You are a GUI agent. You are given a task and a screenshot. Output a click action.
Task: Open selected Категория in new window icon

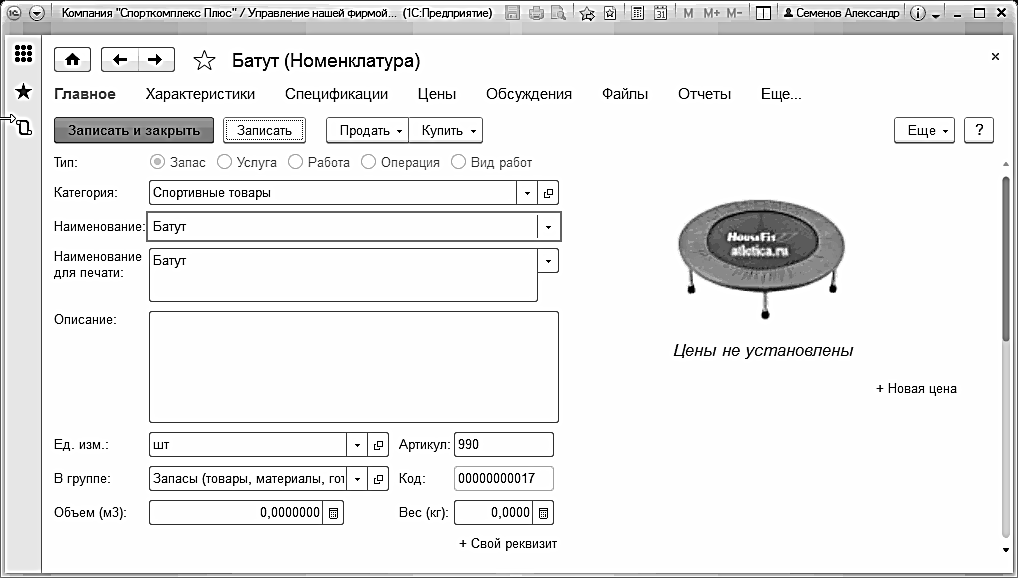coord(548,193)
